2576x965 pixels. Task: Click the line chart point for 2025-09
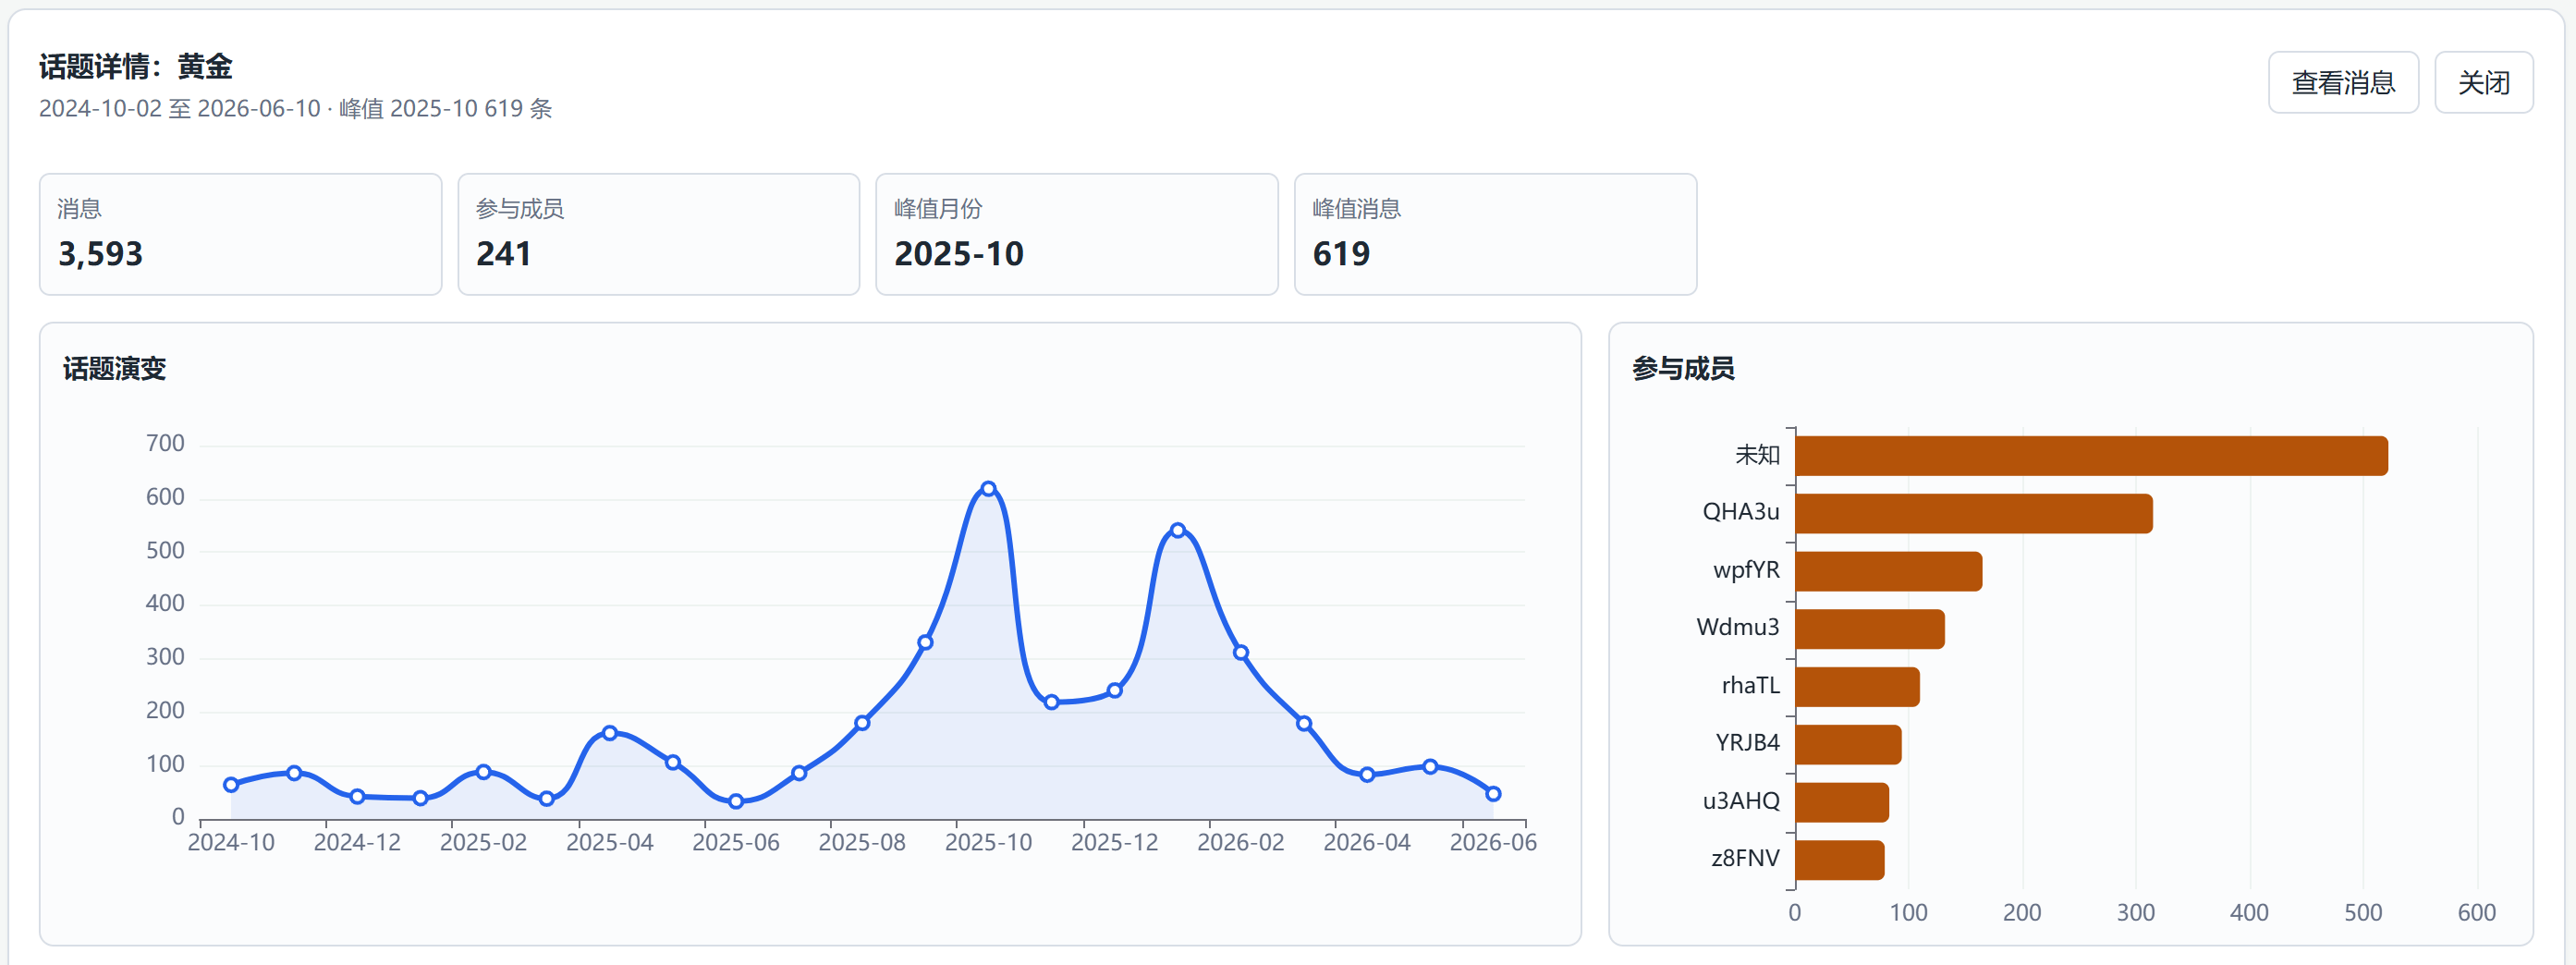click(x=925, y=642)
